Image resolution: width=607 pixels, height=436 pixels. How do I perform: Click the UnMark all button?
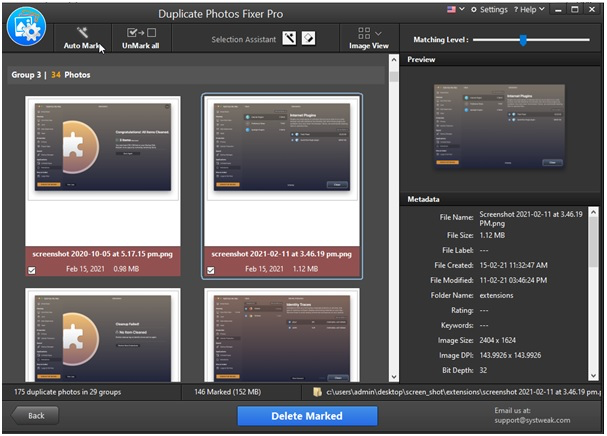point(141,38)
